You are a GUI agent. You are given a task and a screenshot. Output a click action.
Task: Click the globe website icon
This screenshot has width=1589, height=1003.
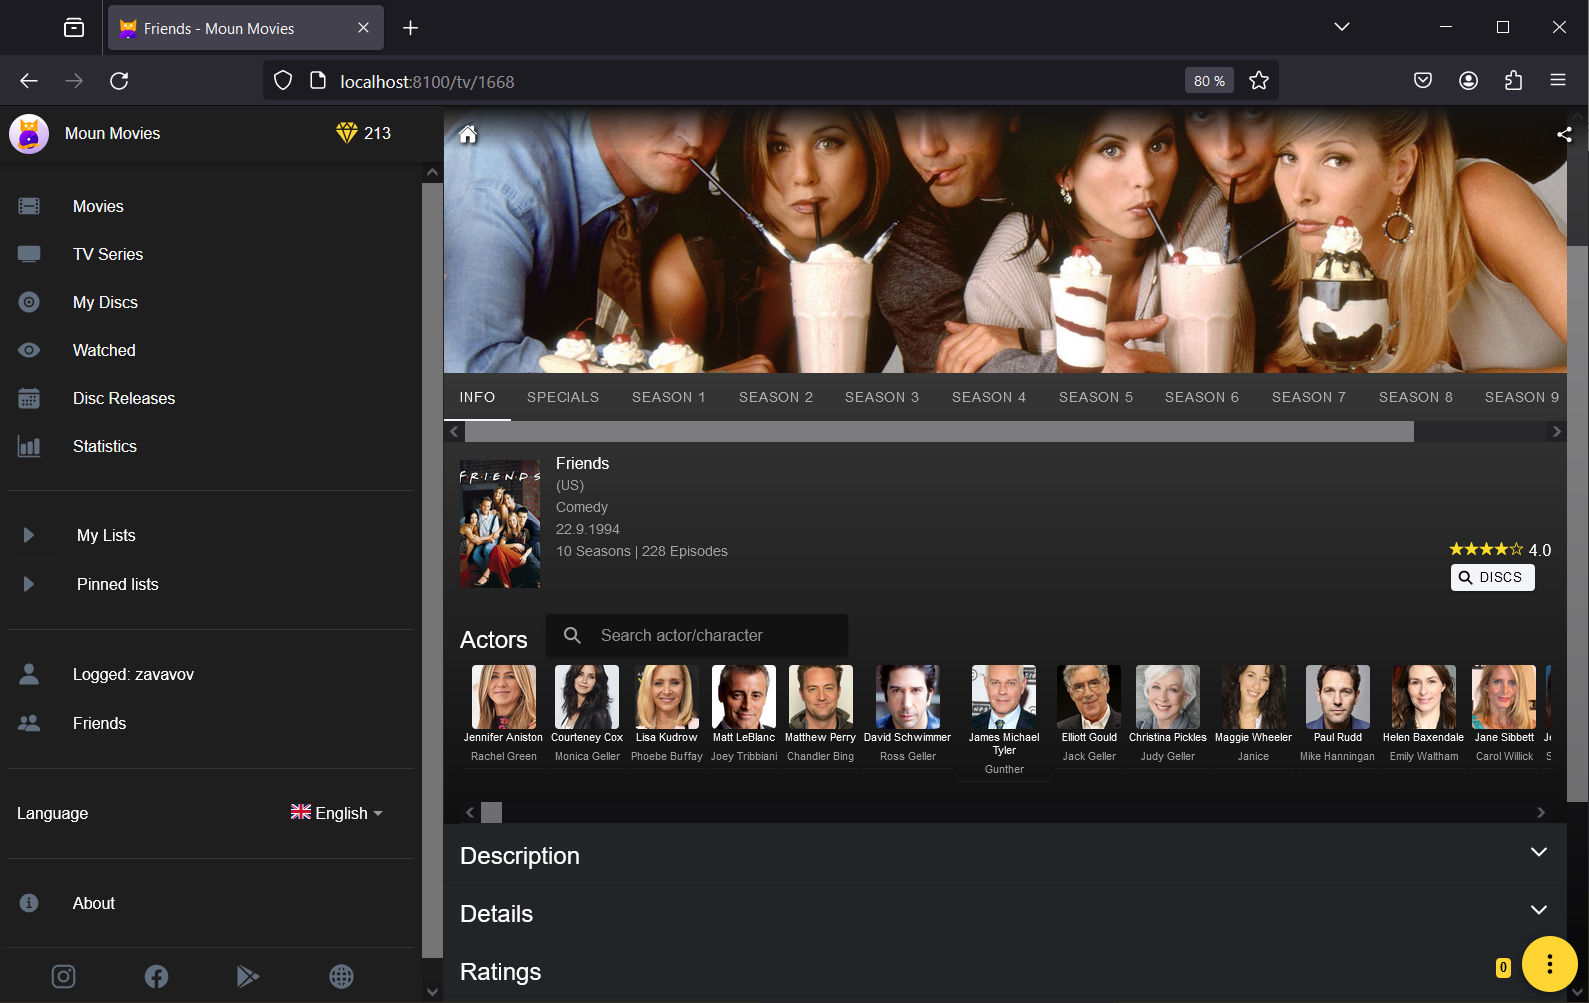point(341,976)
